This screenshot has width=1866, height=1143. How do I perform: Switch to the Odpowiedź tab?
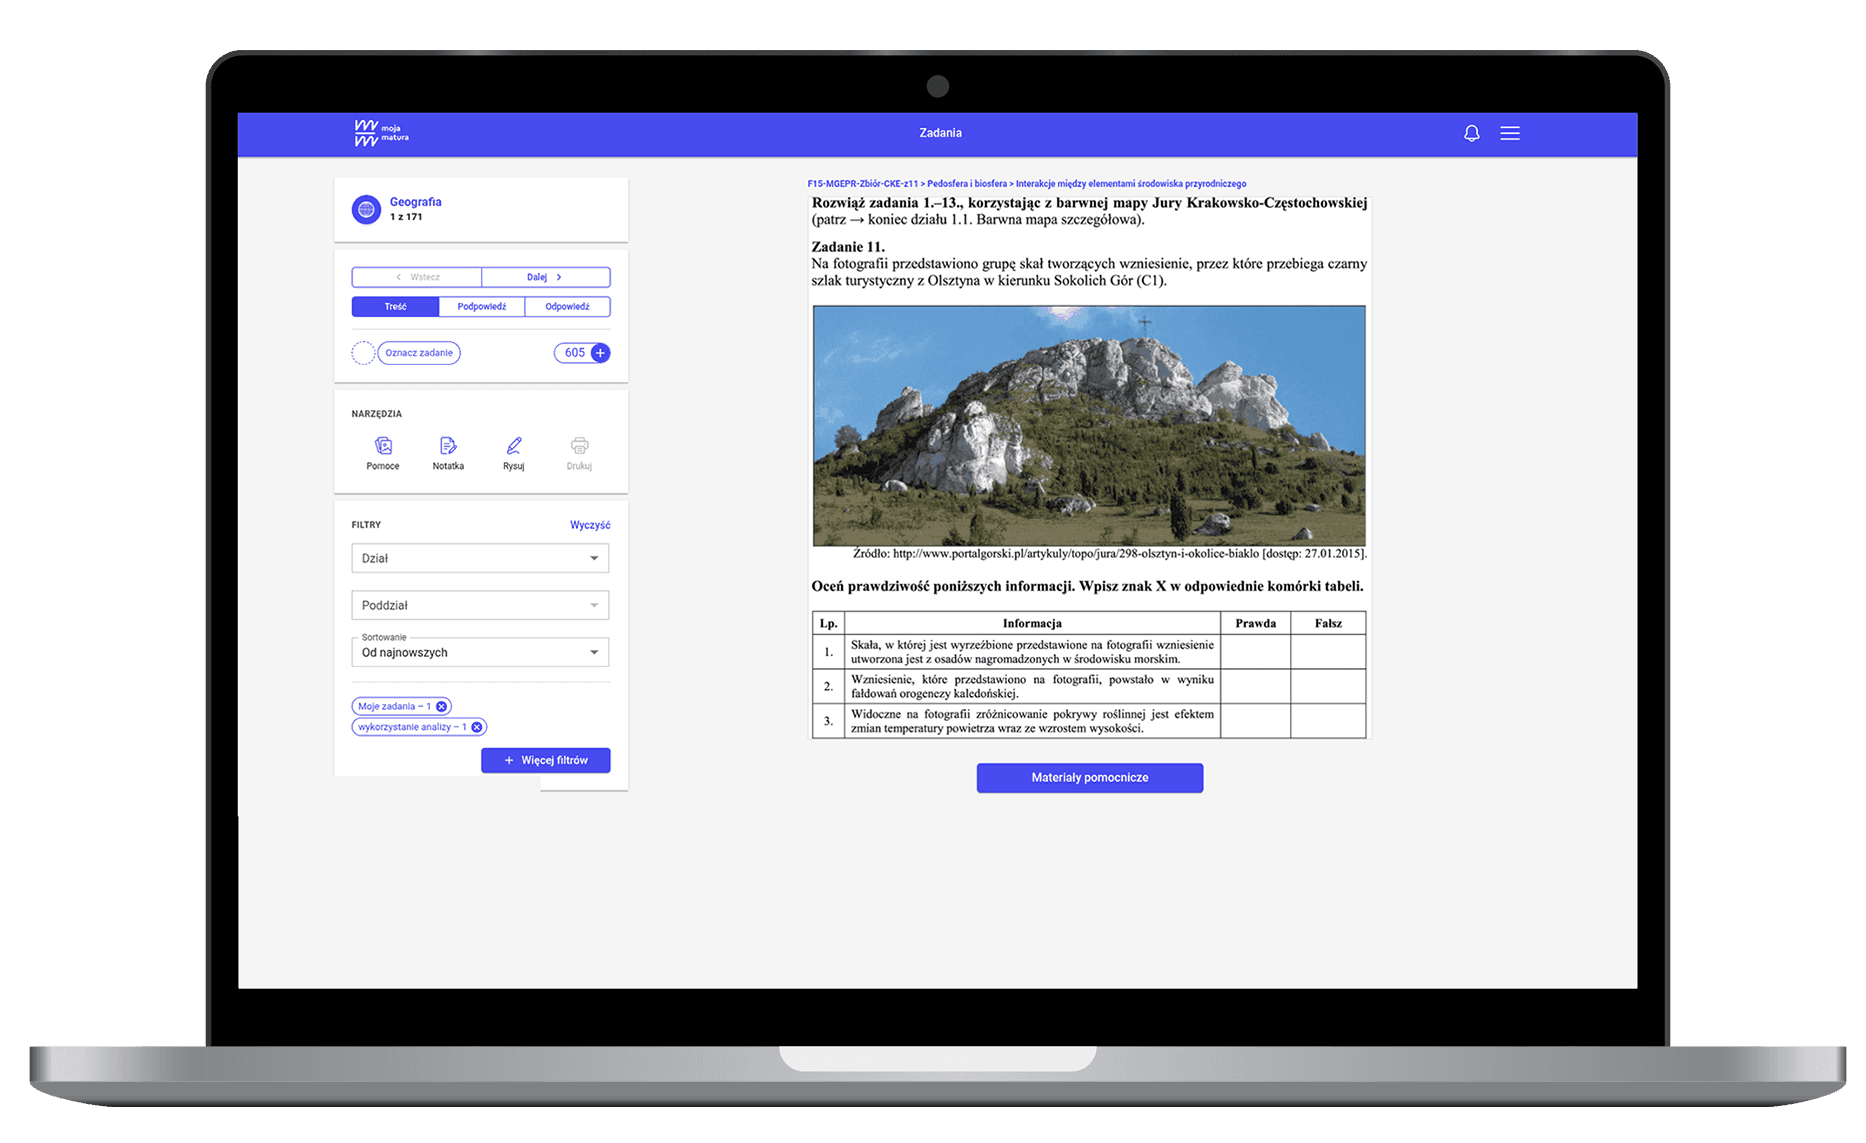click(567, 307)
